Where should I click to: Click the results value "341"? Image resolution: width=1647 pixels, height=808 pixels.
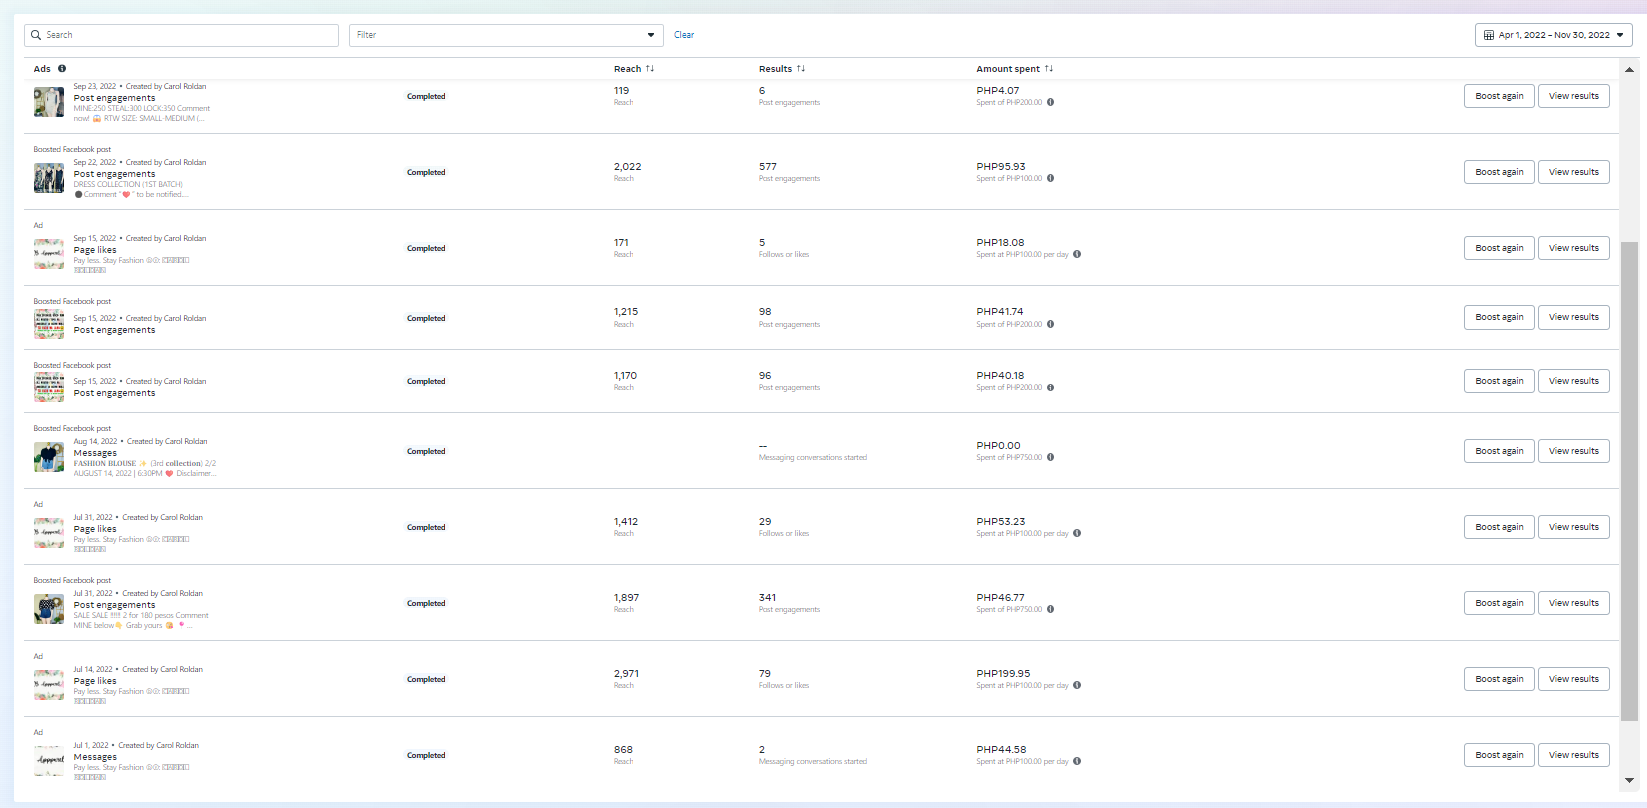pyautogui.click(x=767, y=598)
